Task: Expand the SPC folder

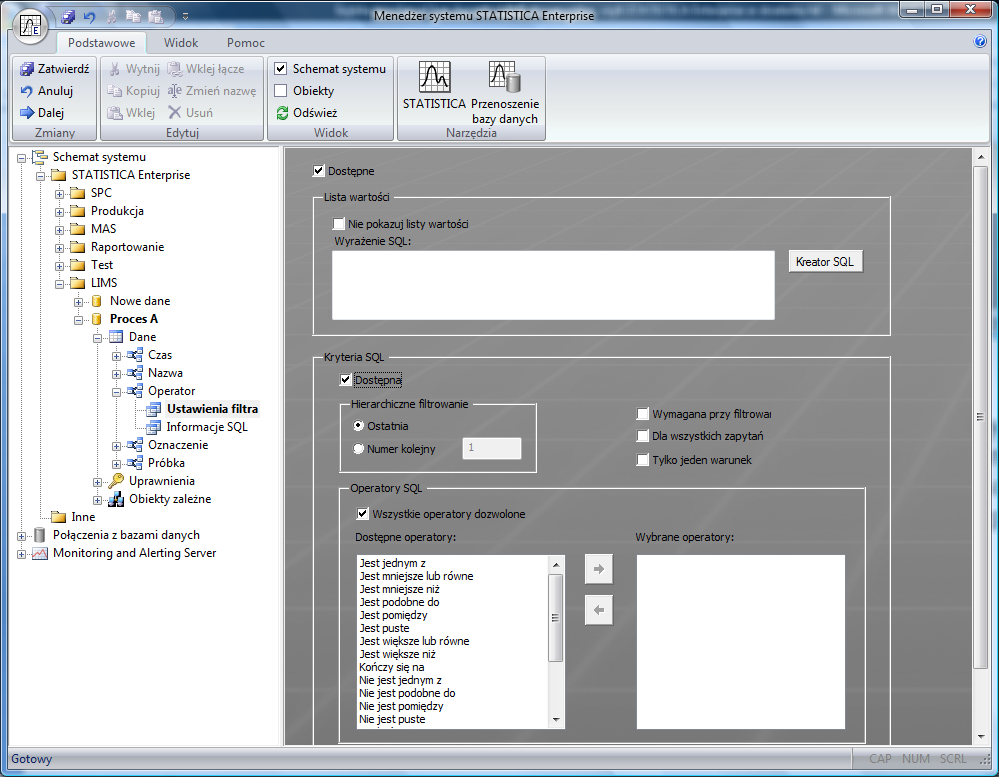Action: pyautogui.click(x=59, y=194)
